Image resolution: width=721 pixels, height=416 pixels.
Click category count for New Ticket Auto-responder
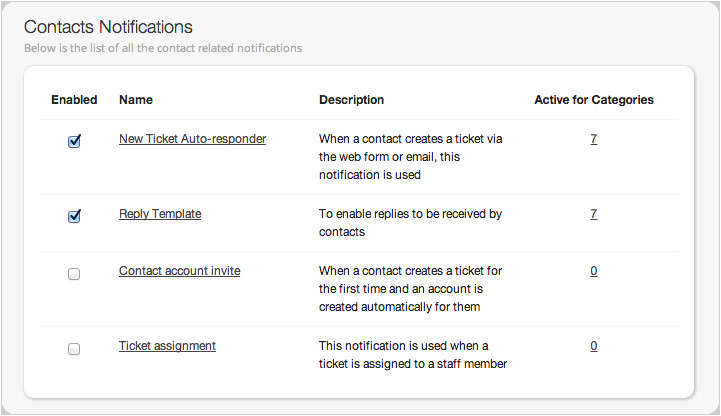(x=594, y=139)
